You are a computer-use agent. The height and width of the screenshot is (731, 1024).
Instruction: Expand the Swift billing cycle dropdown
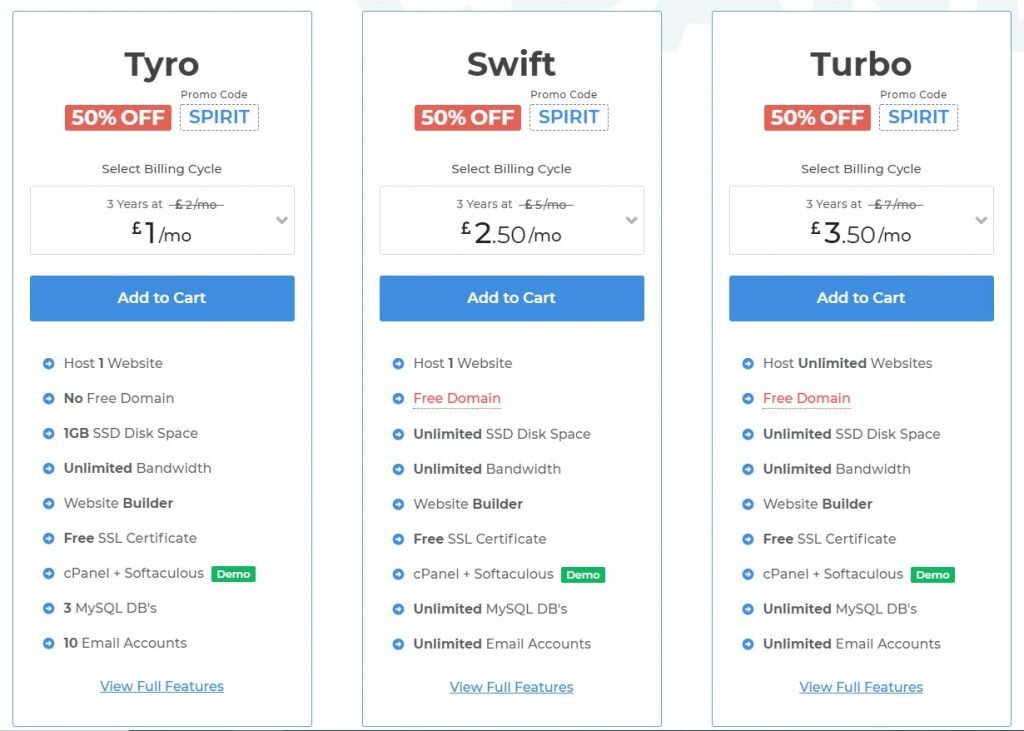pos(511,220)
